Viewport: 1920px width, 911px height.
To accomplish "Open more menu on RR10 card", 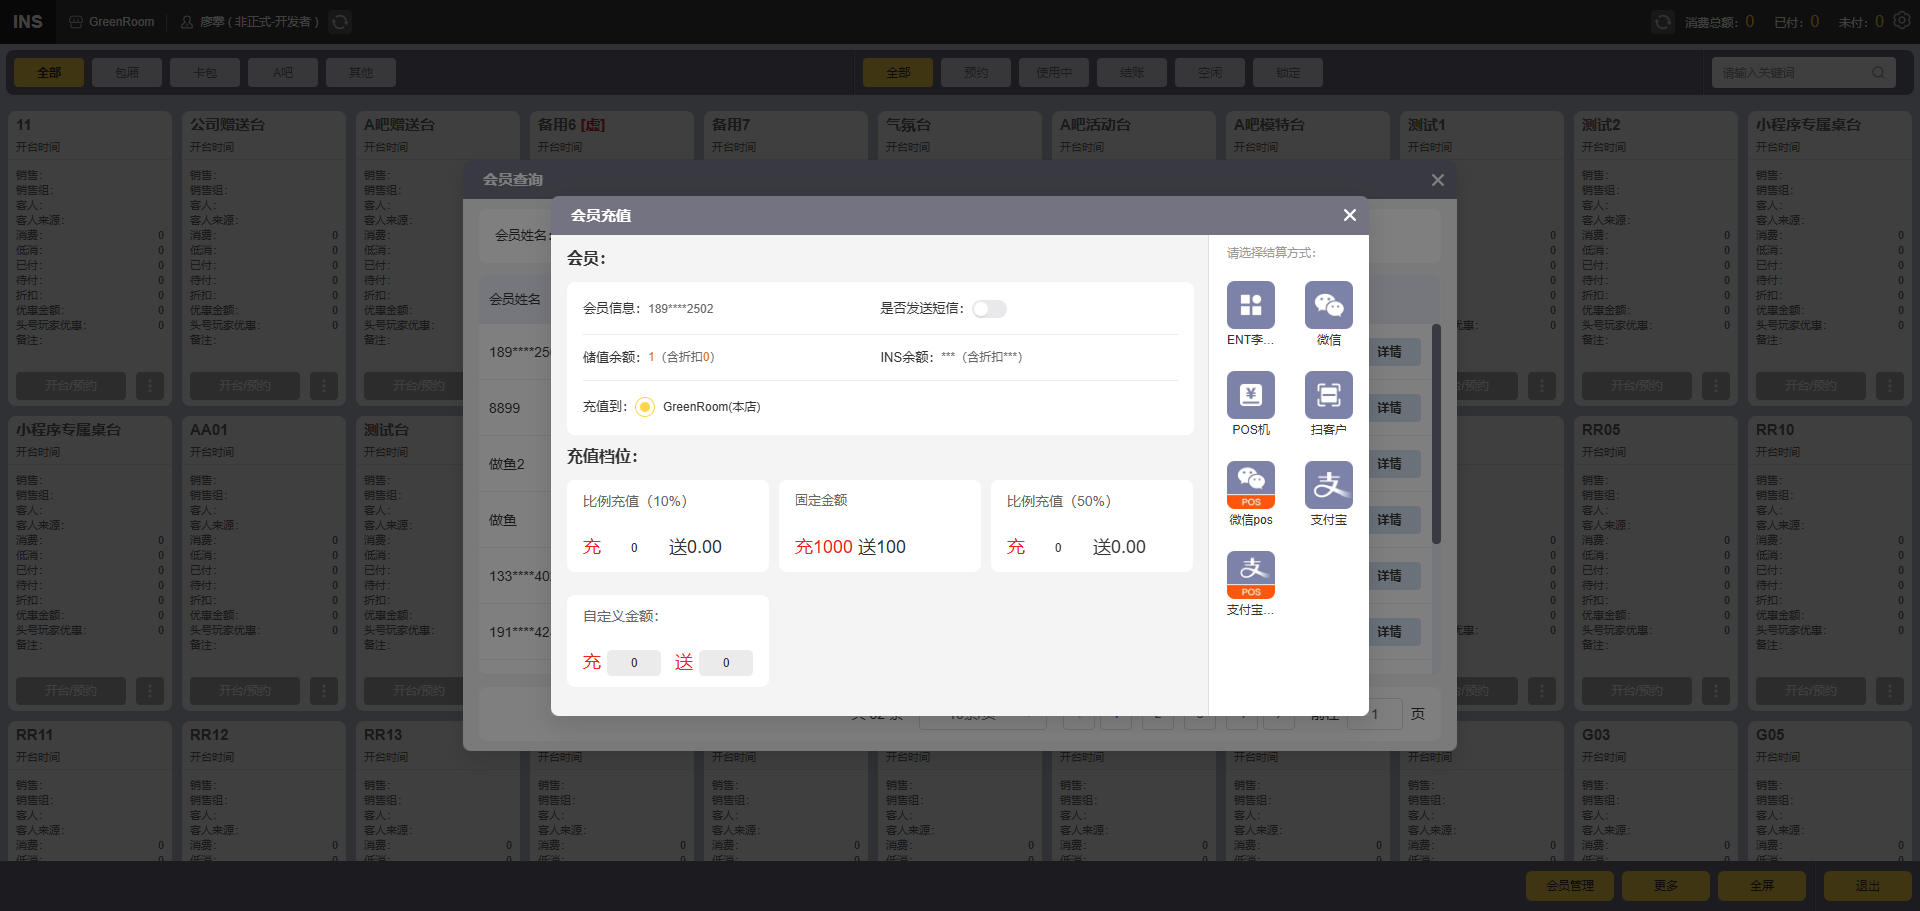I will [1890, 690].
